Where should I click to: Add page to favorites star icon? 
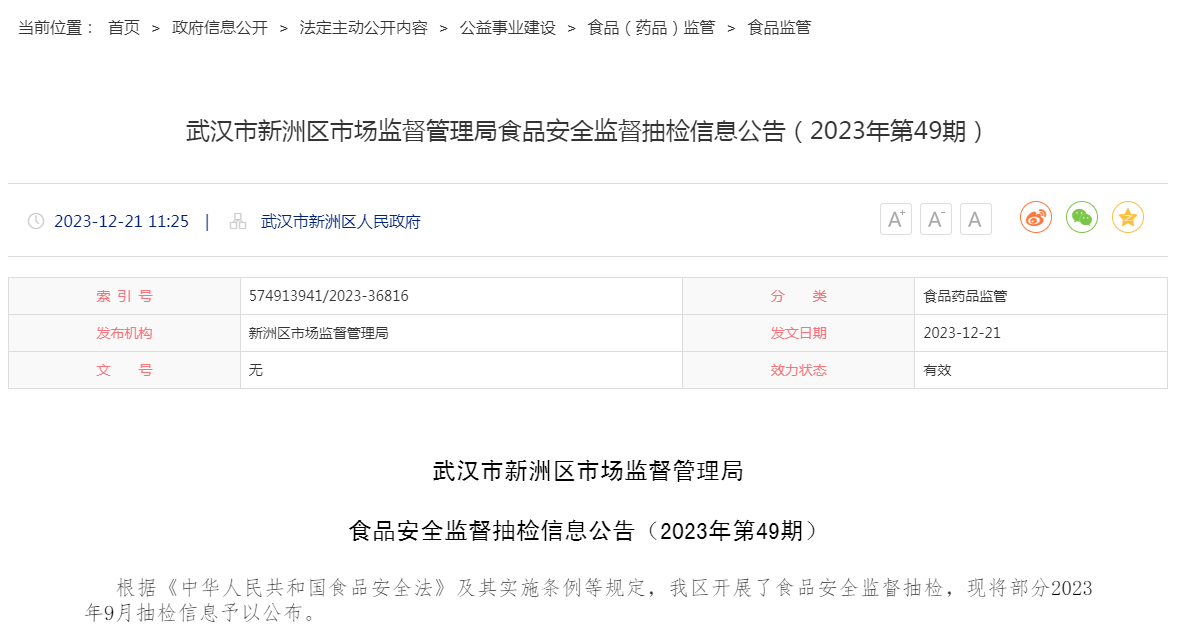1128,217
